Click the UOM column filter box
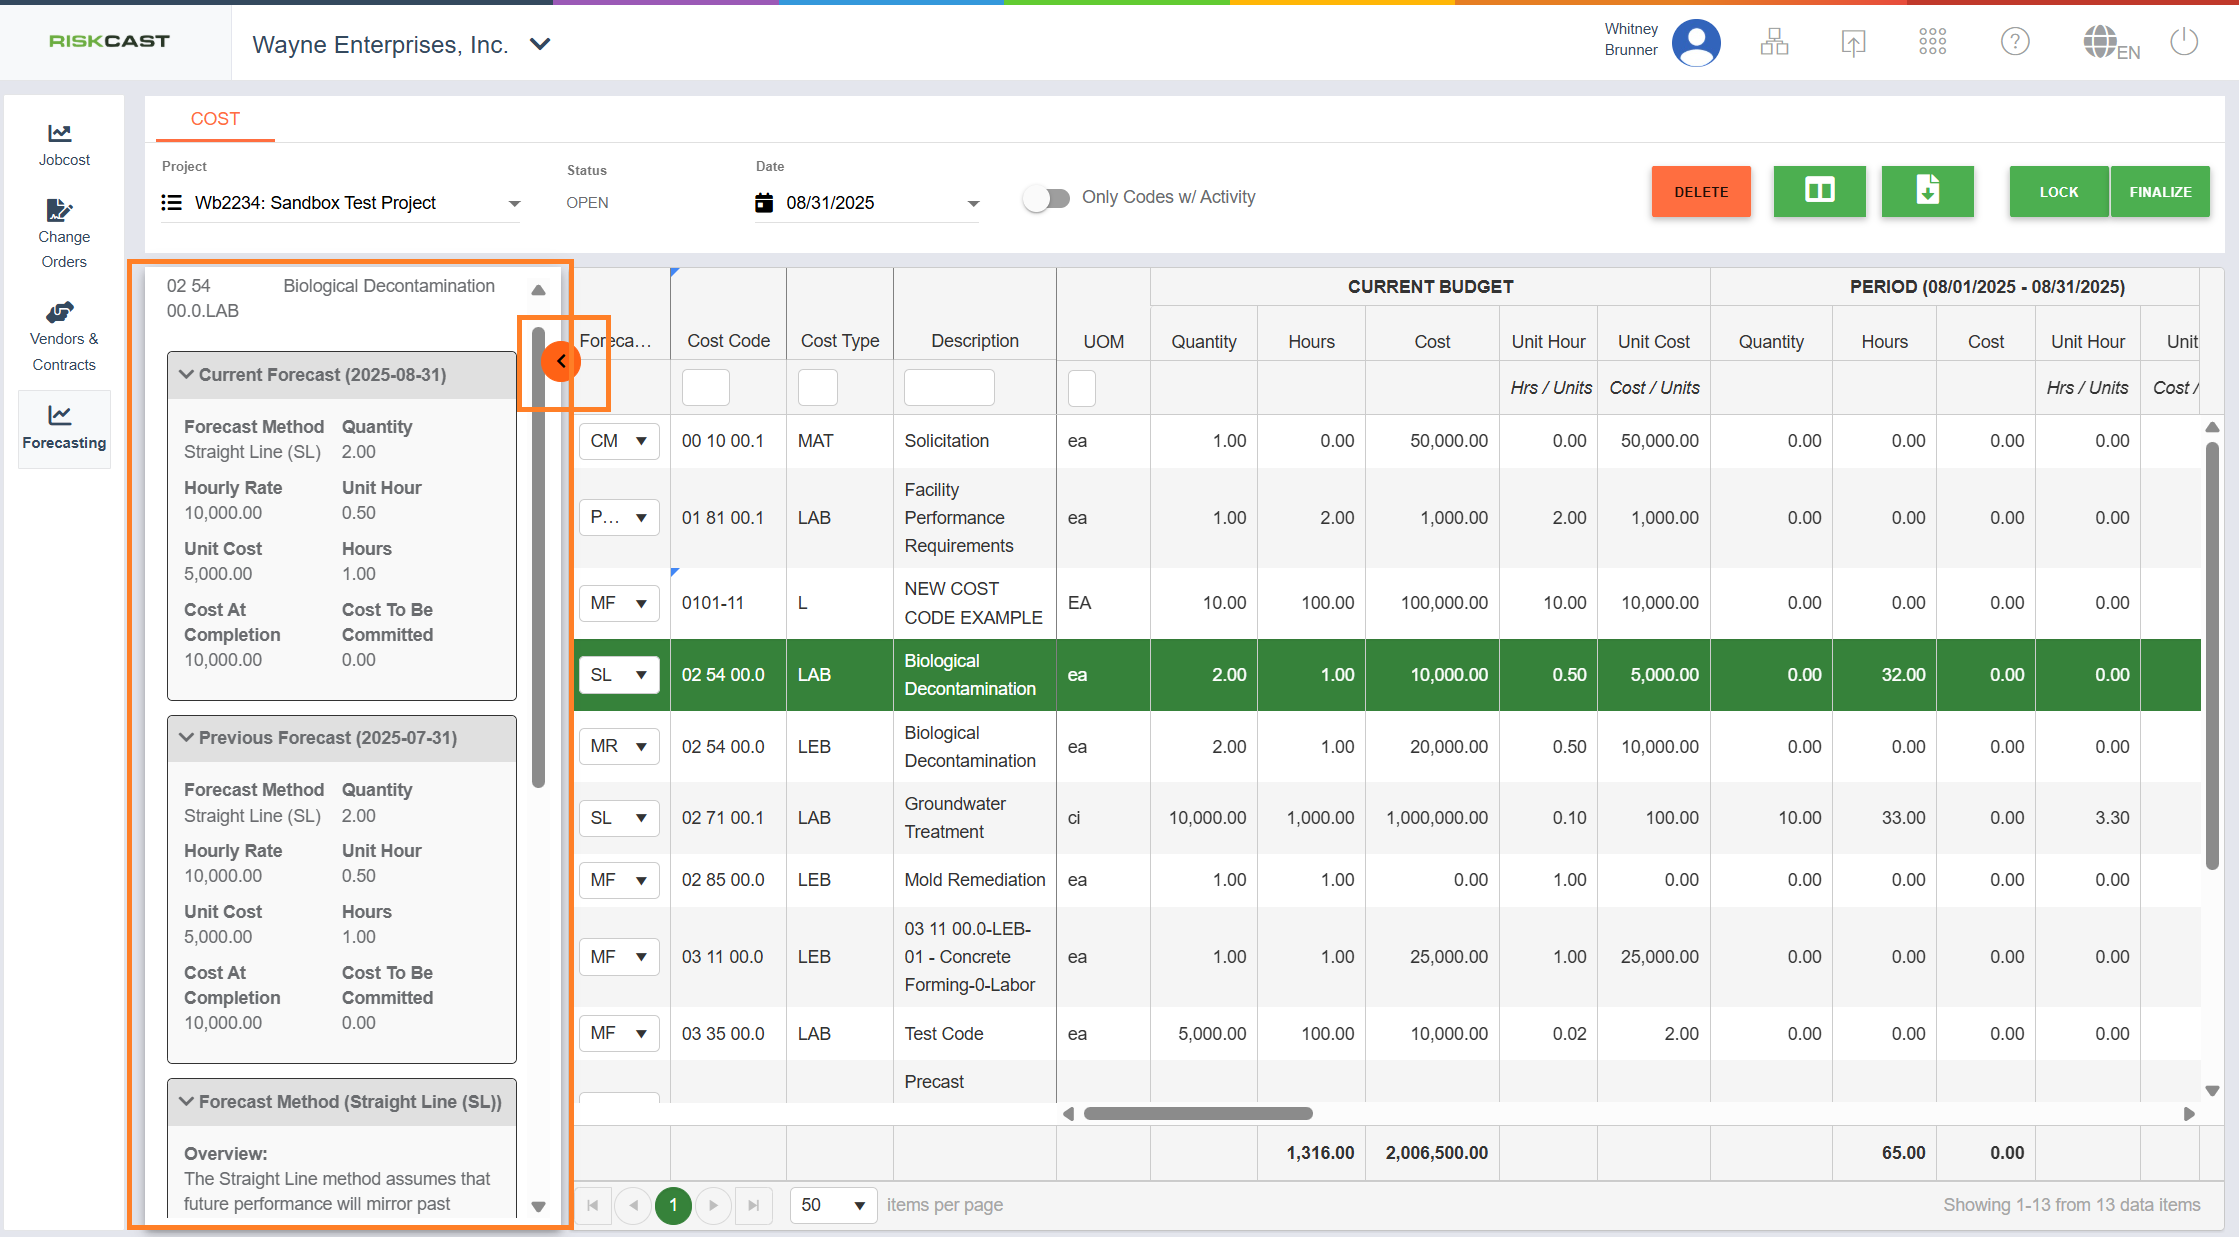The height and width of the screenshot is (1237, 2239). coord(1081,388)
